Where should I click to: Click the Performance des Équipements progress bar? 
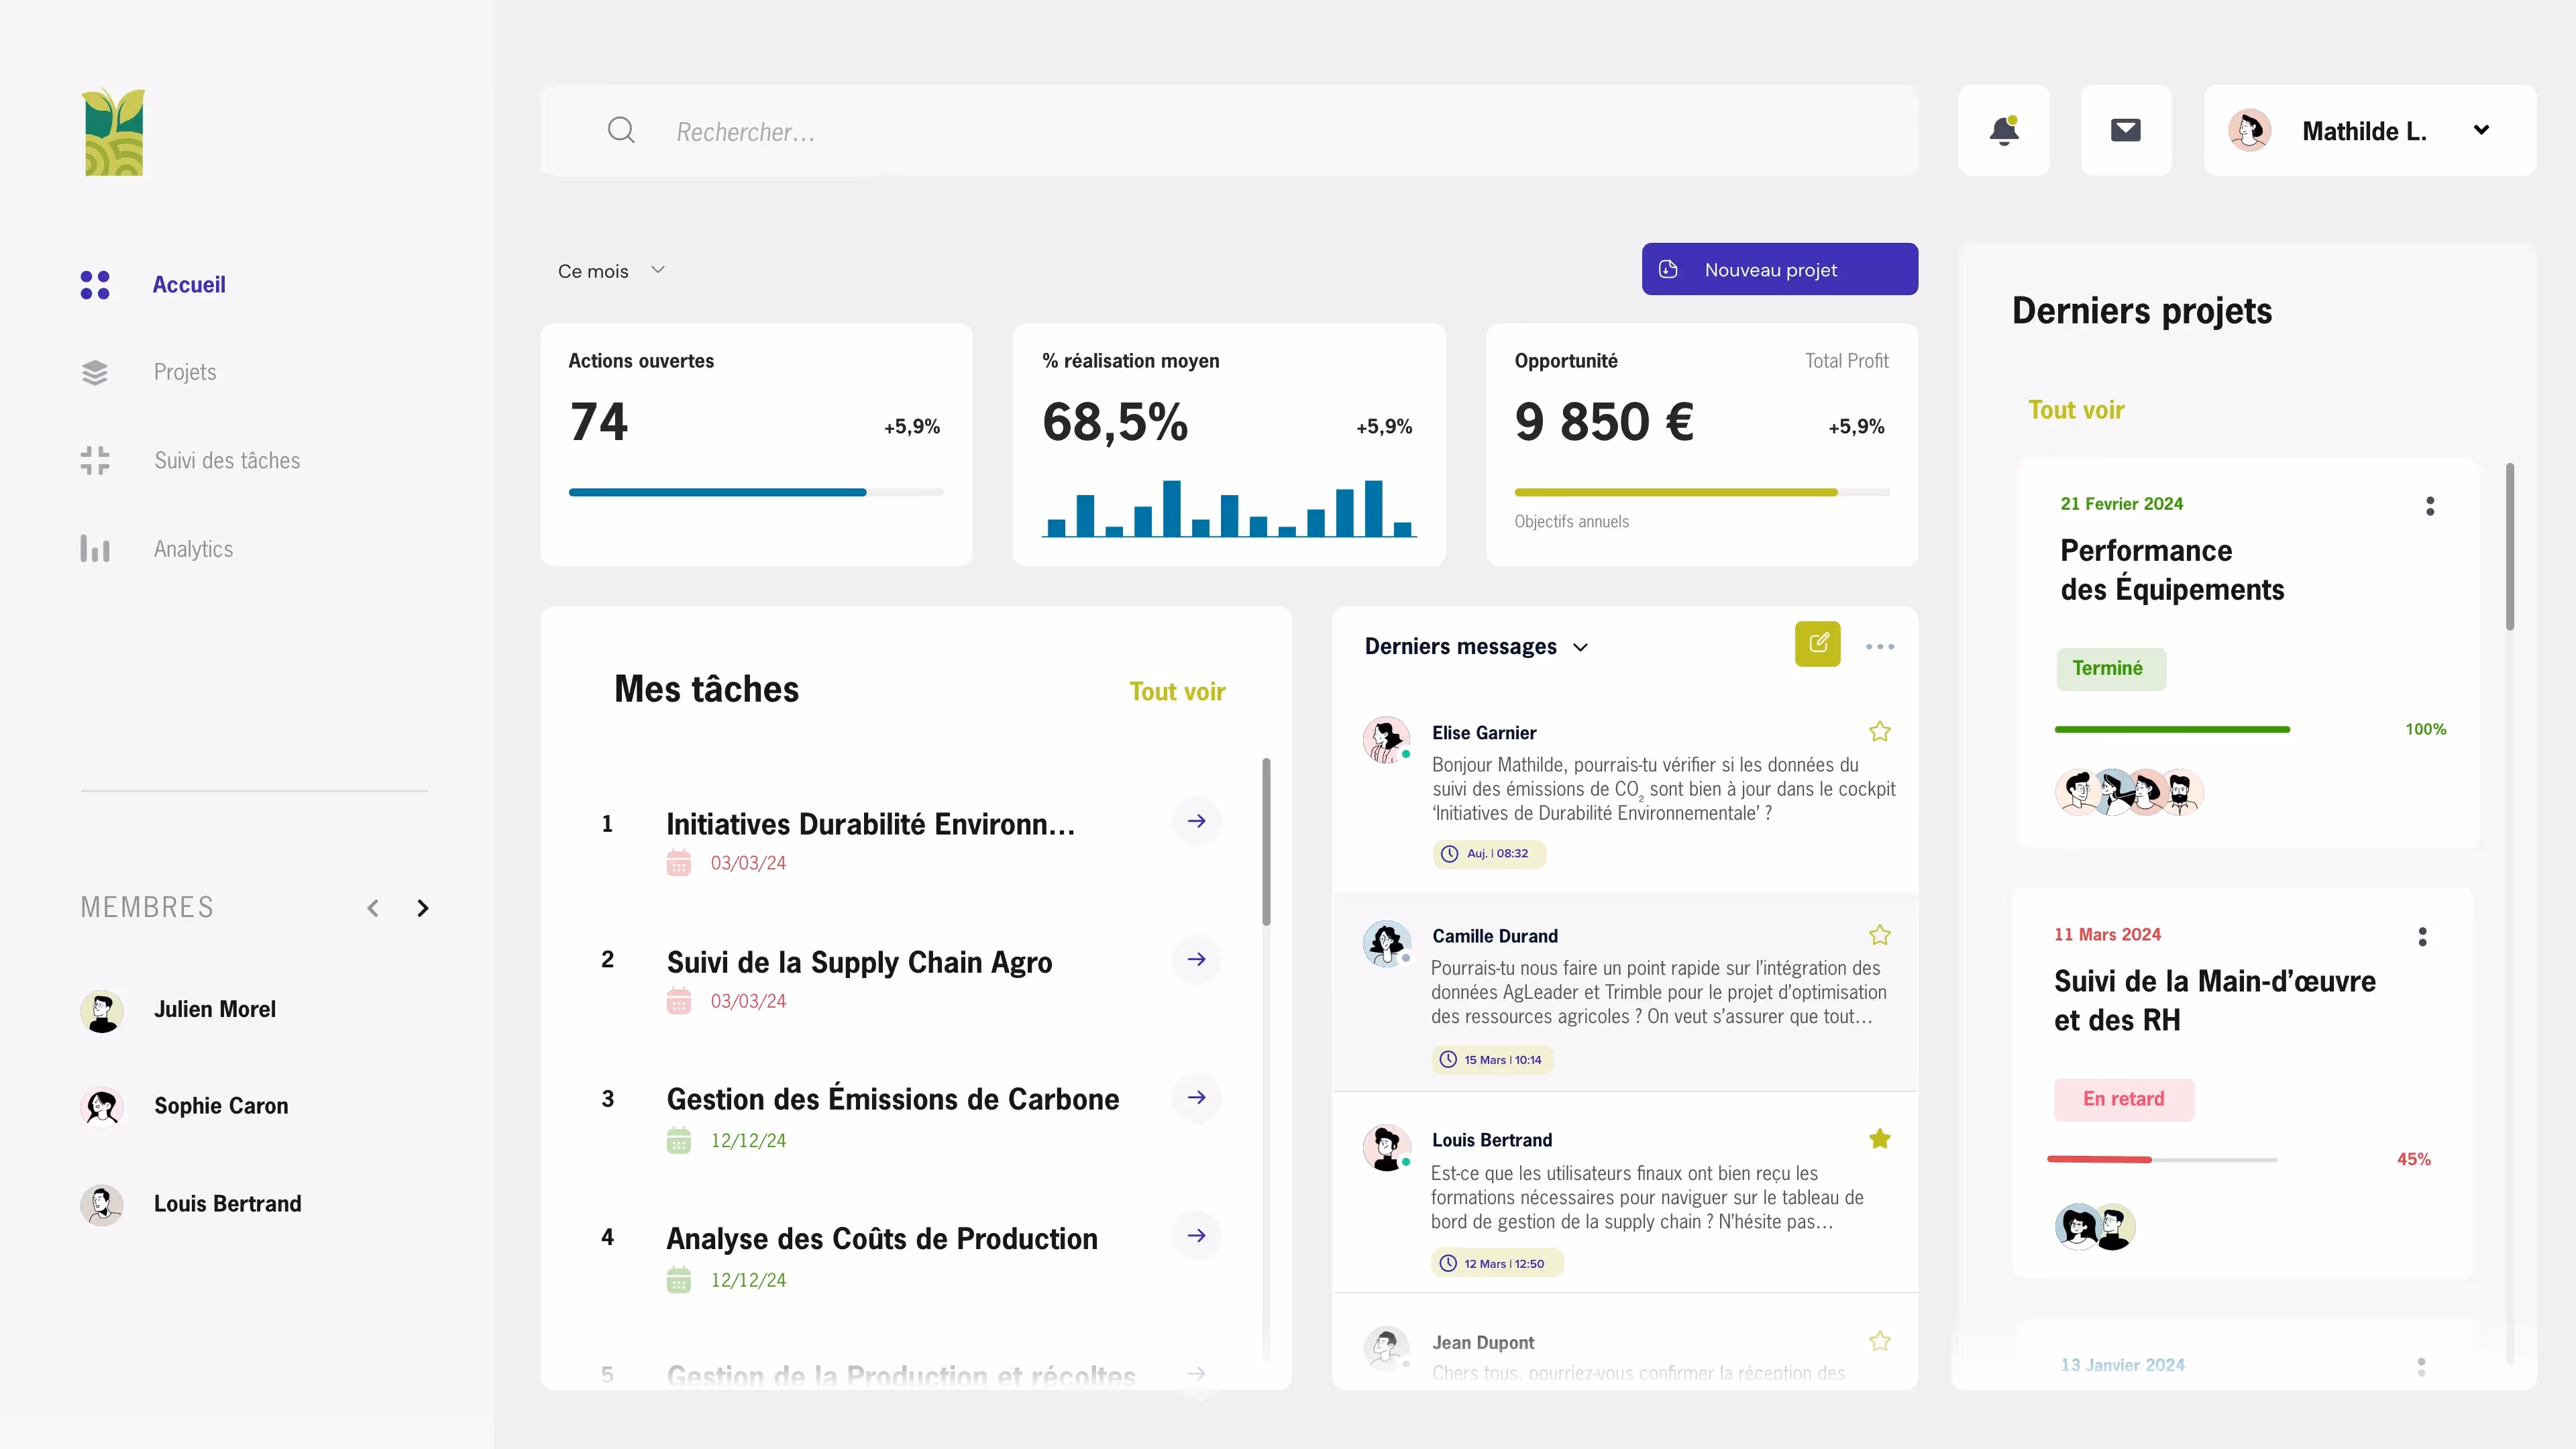pyautogui.click(x=2171, y=730)
